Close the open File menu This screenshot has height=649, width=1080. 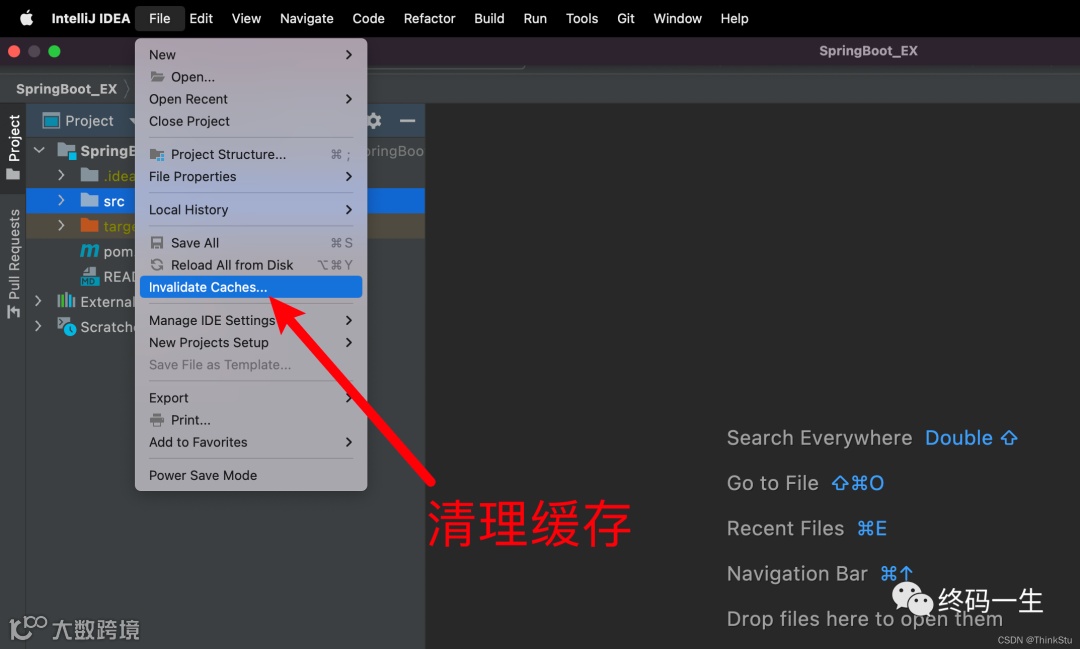pos(159,19)
